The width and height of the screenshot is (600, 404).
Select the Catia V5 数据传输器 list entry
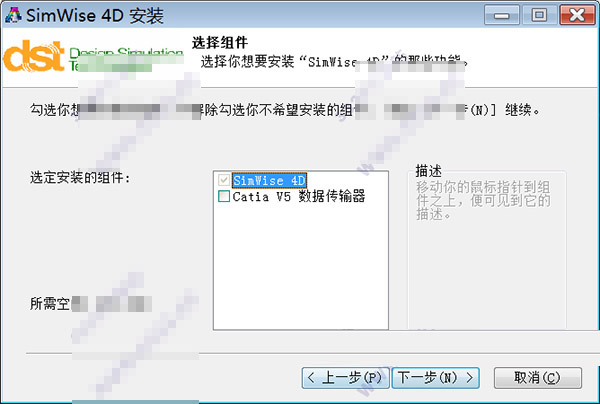[x=299, y=196]
